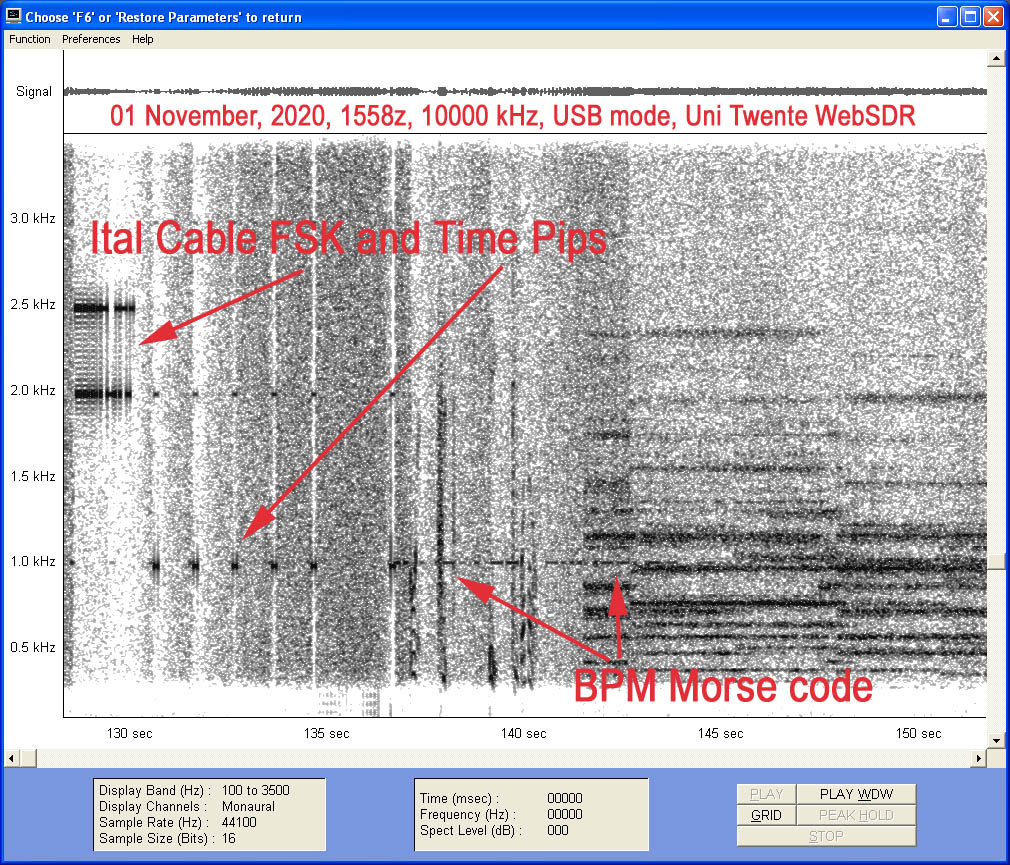Viewport: 1010px width, 865px height.
Task: Click the PLAY WDW button
Action: (856, 794)
